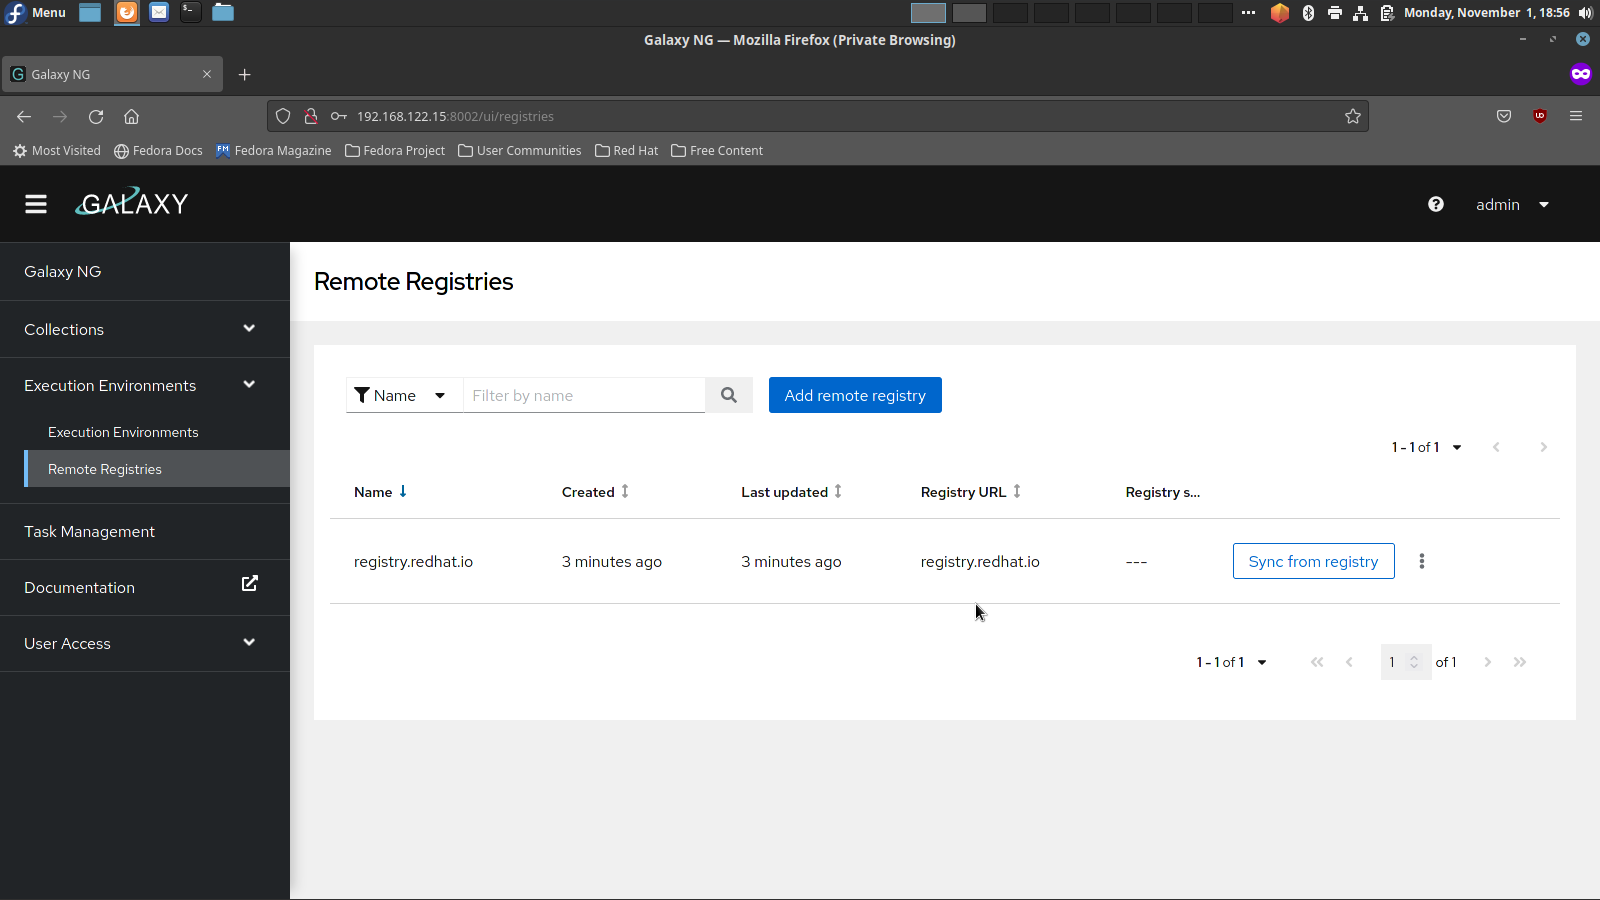This screenshot has width=1600, height=900.
Task: Toggle the hamburger navigation menu
Action: pos(36,204)
